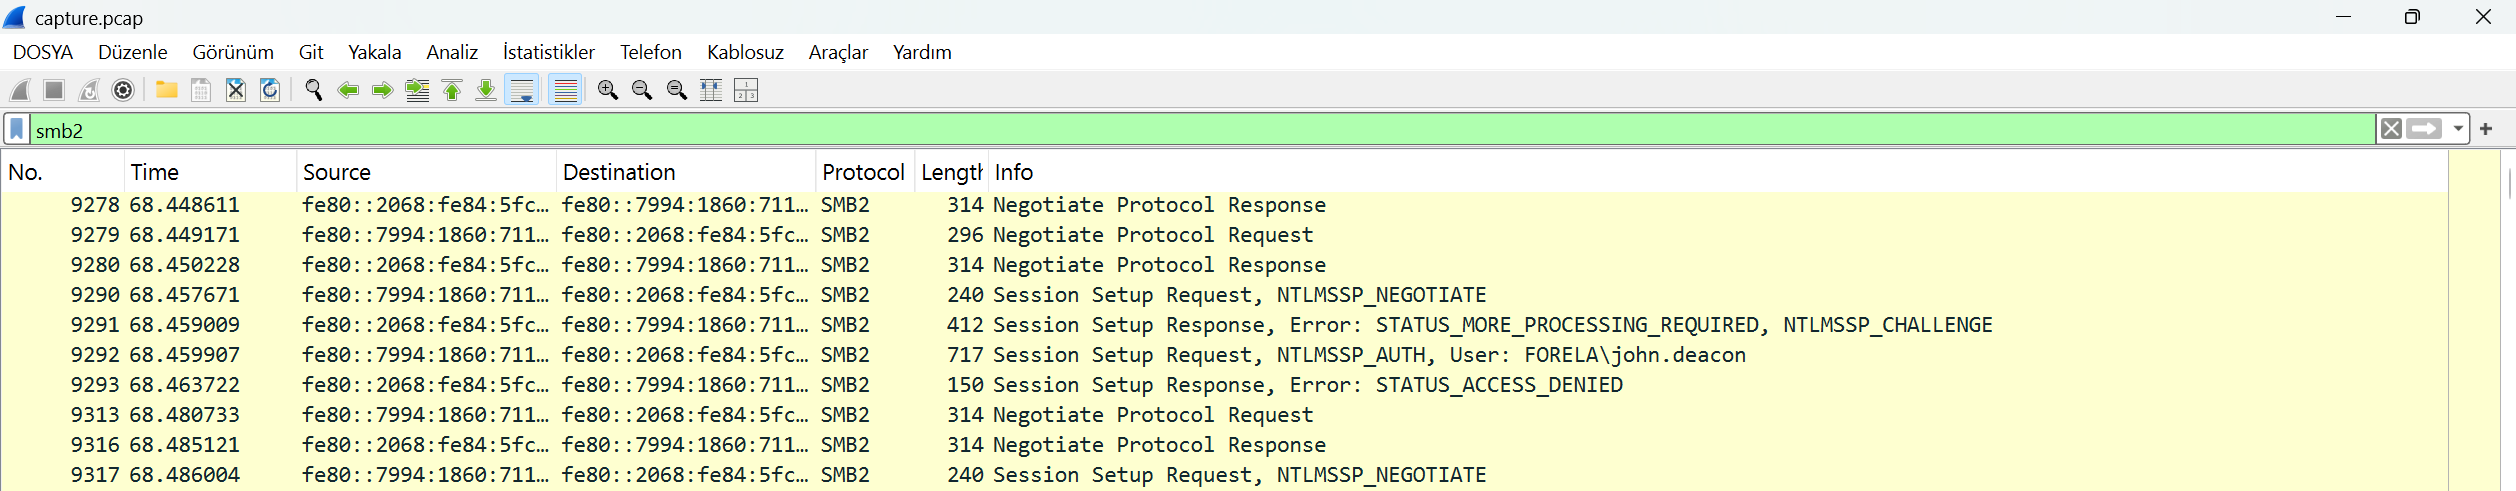Reload the current capture file
Viewport: 2516px width, 491px height.
[x=270, y=91]
